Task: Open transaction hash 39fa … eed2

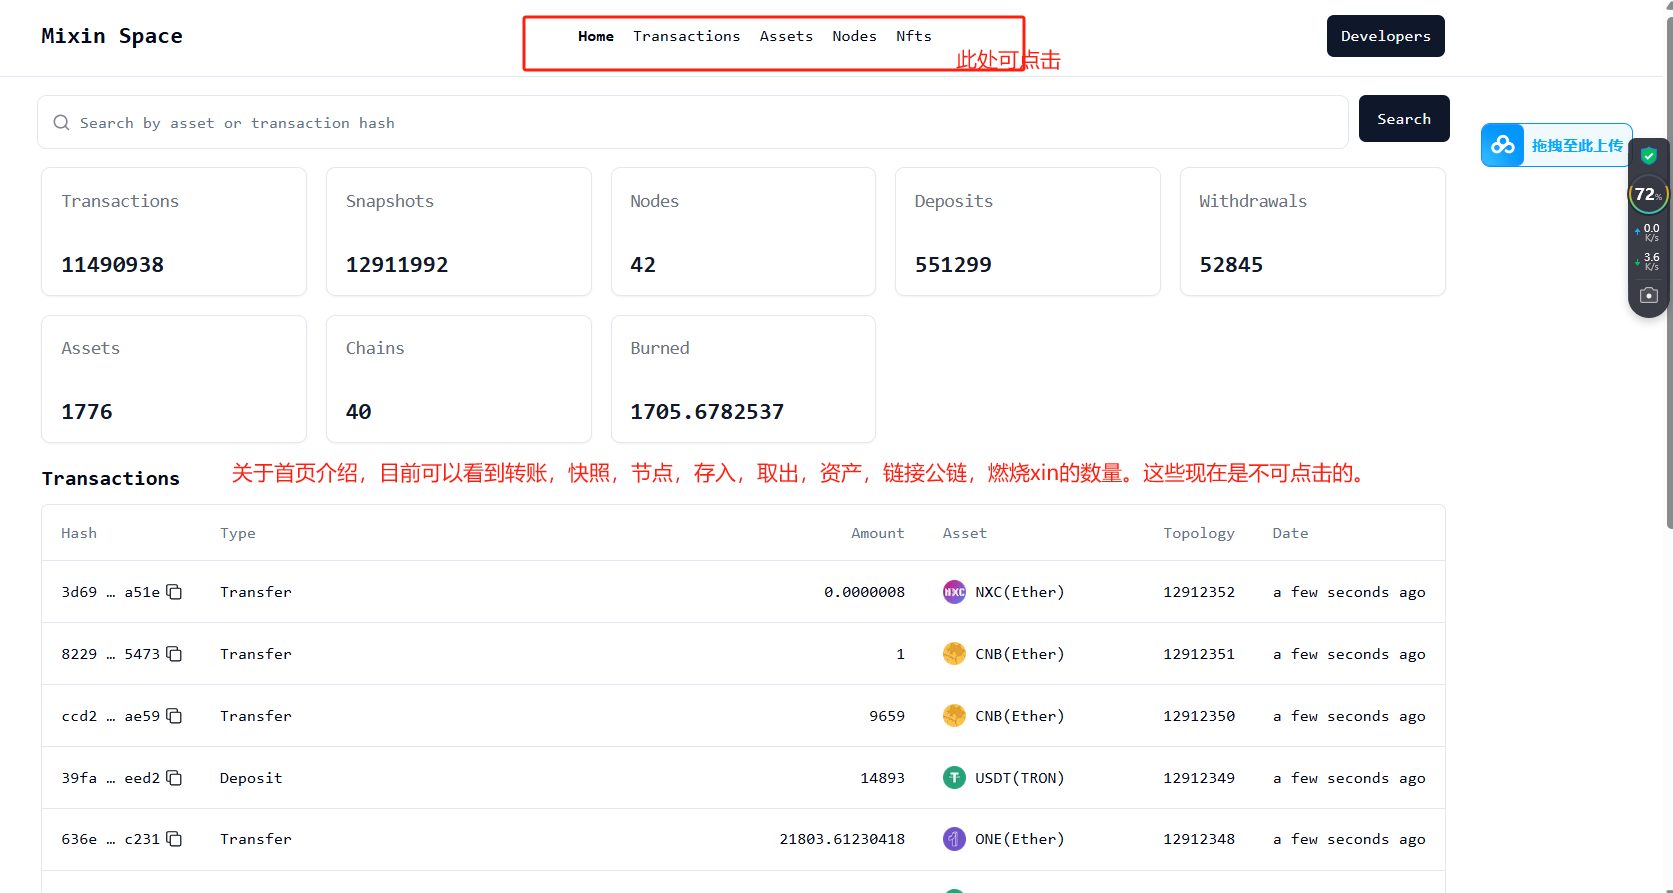Action: [x=110, y=778]
